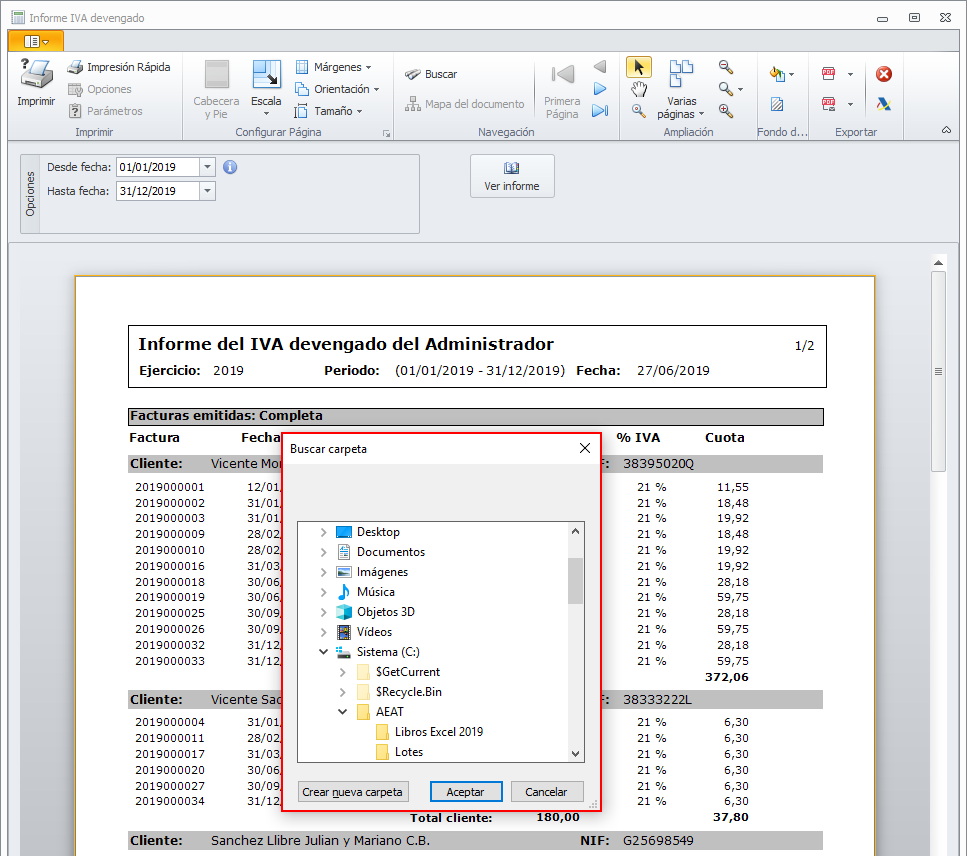
Task: Collapse the Sistema (C:) tree node
Action: (323, 652)
